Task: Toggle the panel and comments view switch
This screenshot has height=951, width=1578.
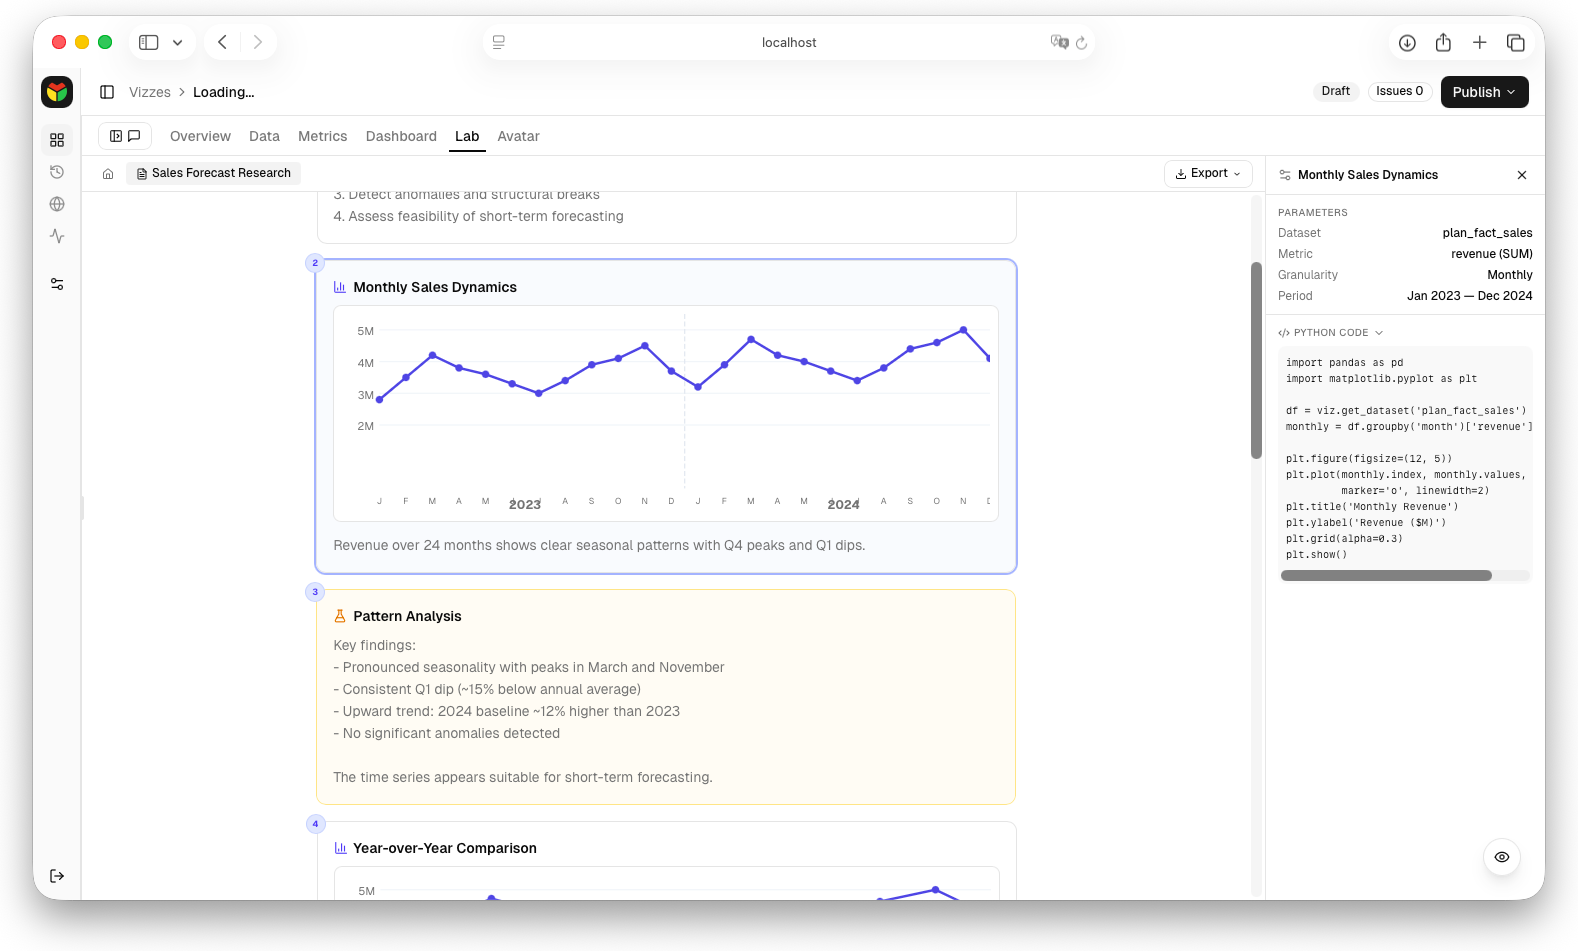Action: click(x=125, y=136)
